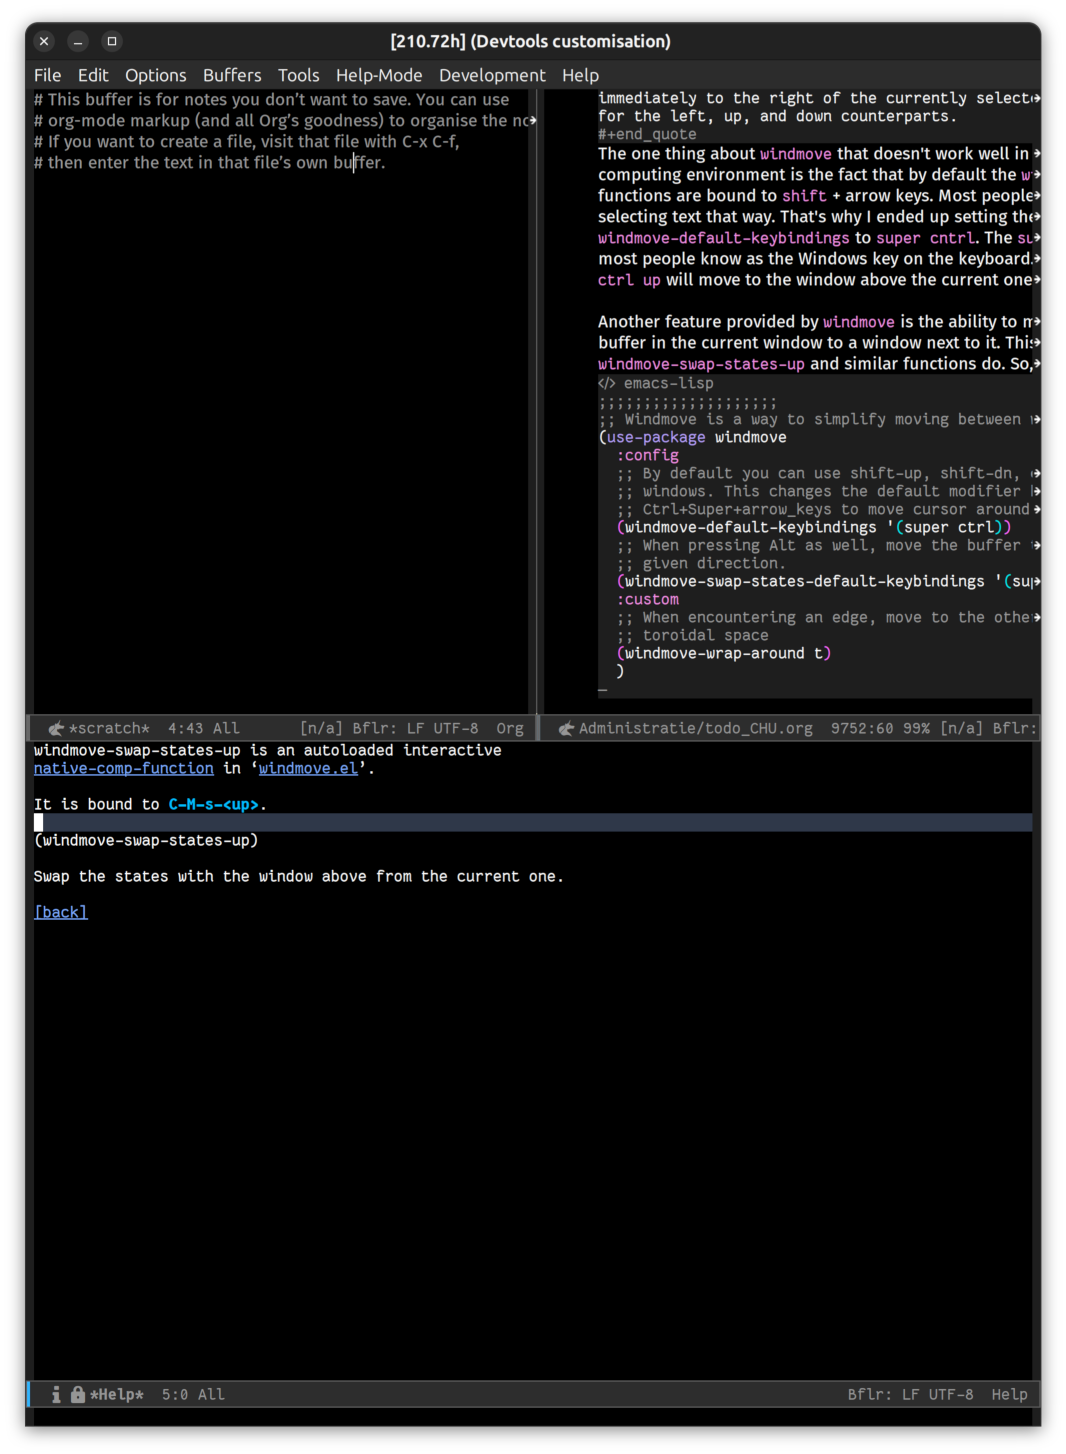Click the [n/a] indicator in scratch mode line
Viewport: 1066px width, 1454px height.
point(322,729)
